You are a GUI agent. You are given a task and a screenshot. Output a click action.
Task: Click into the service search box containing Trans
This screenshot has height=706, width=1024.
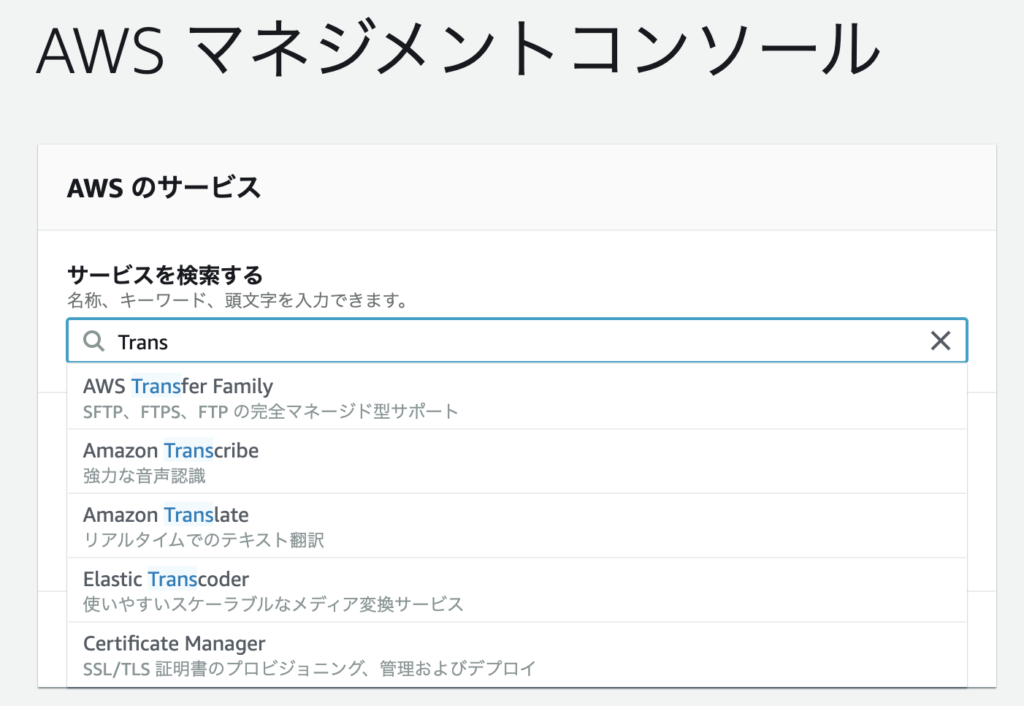[517, 340]
